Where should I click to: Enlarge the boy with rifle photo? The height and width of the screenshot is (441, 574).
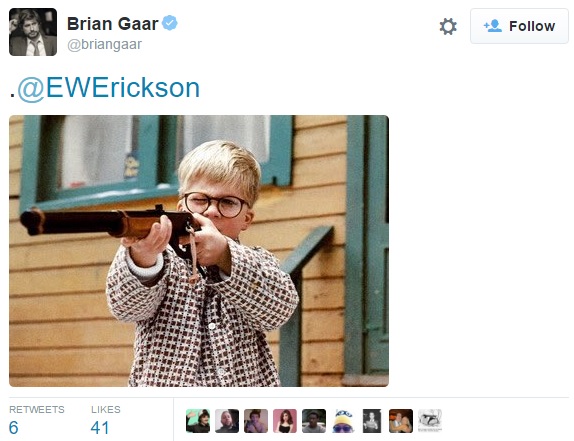point(199,251)
